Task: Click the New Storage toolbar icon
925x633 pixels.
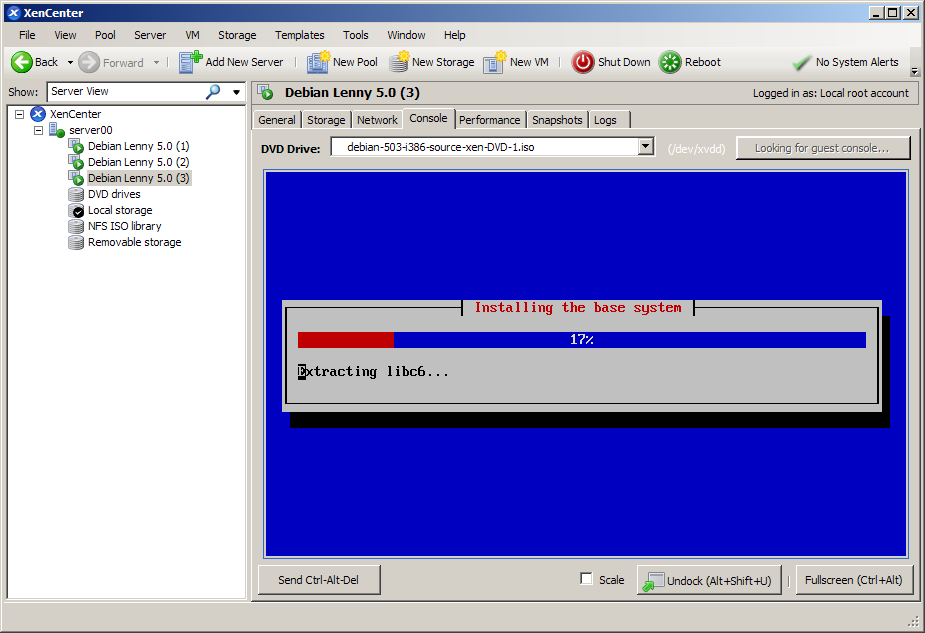Action: click(x=398, y=62)
